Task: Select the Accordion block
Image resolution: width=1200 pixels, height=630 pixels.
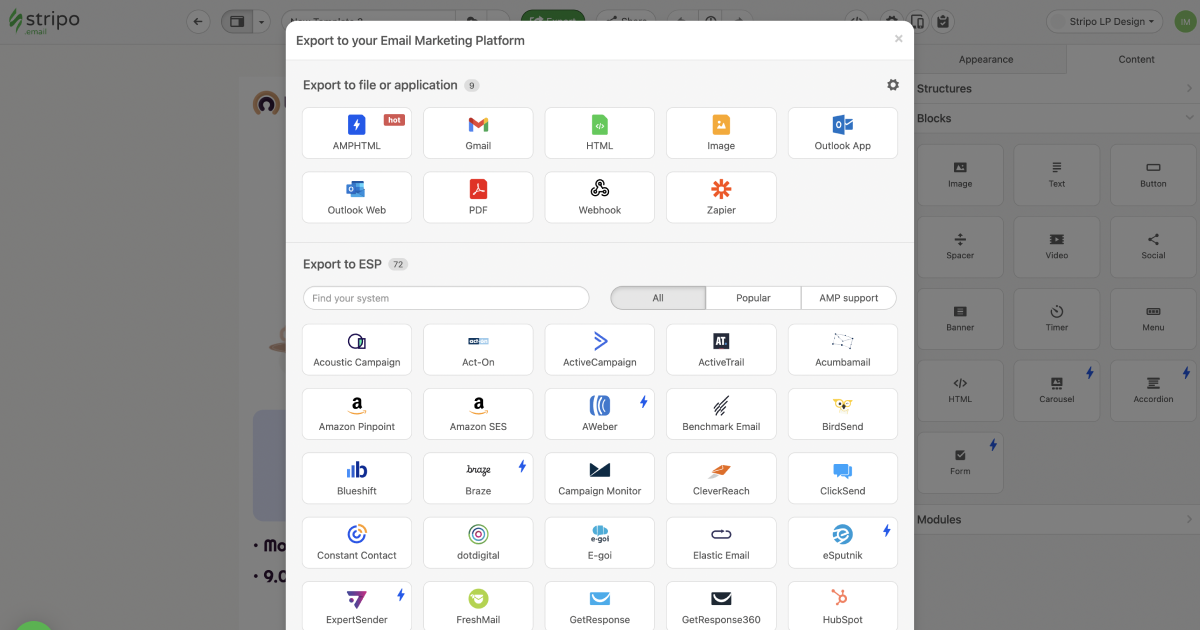Action: click(x=1153, y=391)
